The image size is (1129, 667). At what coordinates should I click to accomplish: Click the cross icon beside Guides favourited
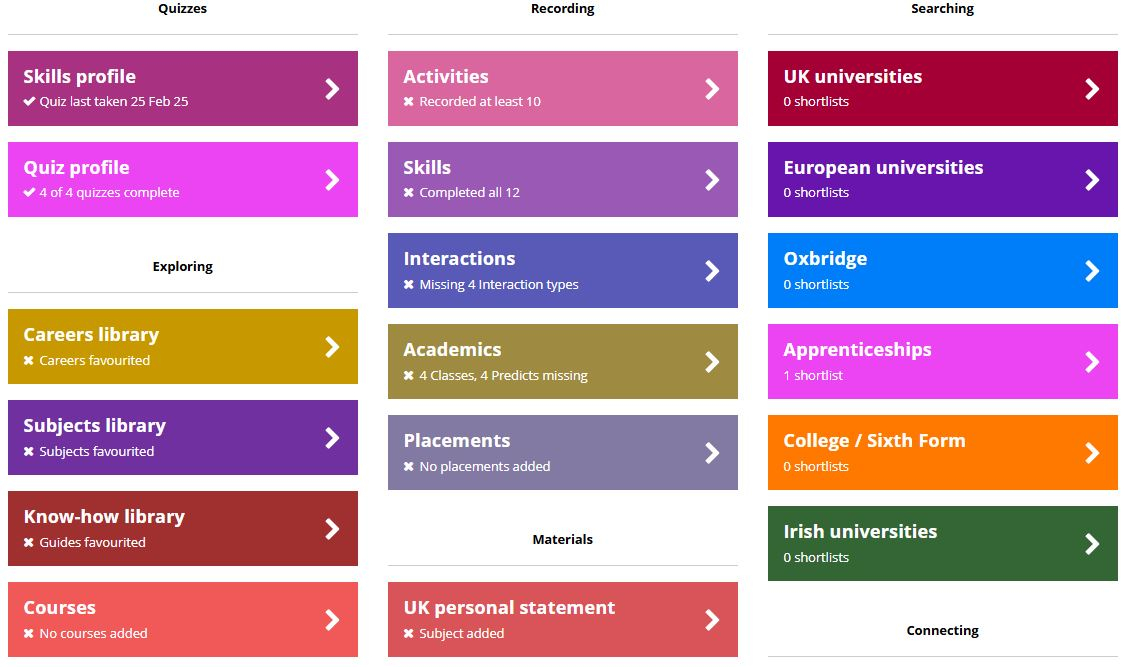pos(29,543)
